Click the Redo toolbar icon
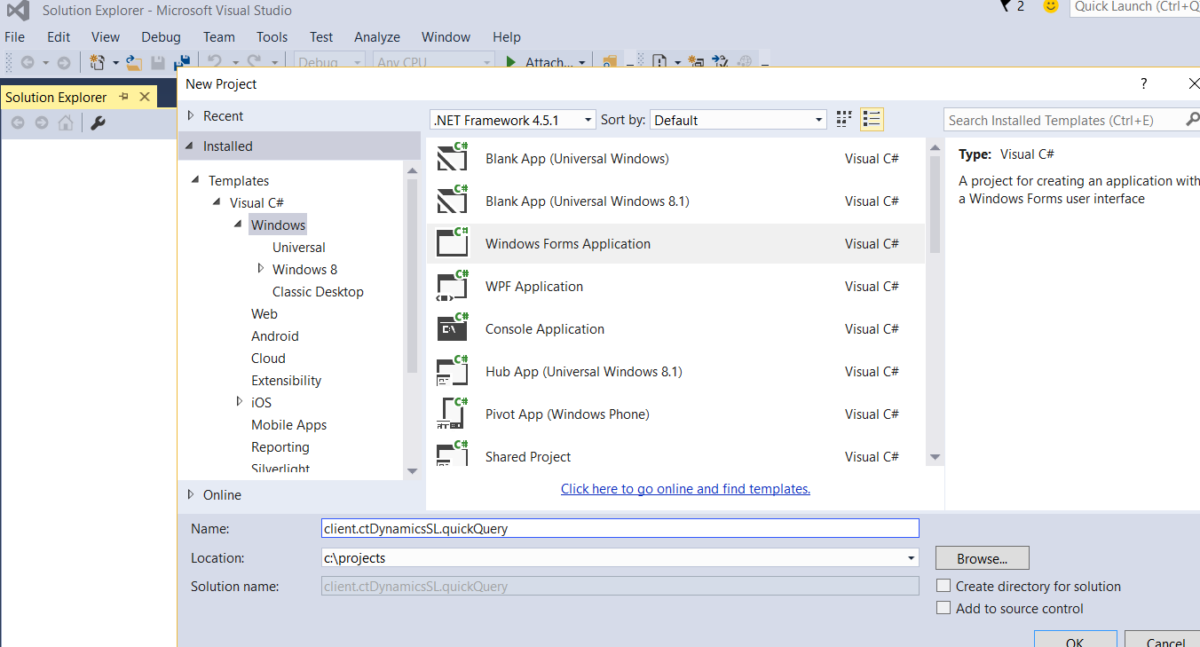The width and height of the screenshot is (1200, 647). [254, 62]
